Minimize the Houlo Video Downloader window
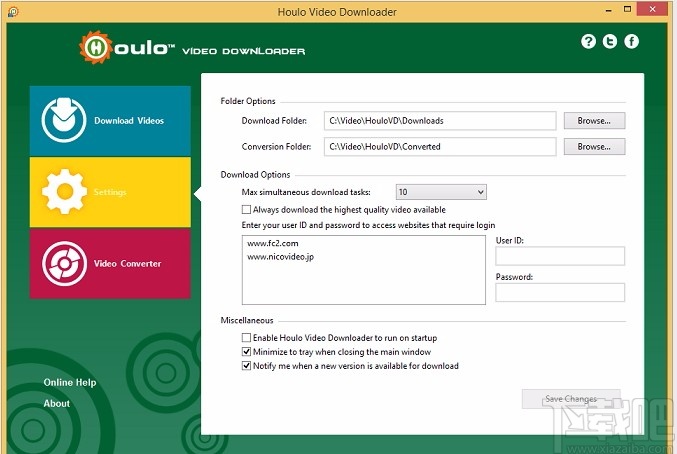Viewport: 677px width, 454px height. pyautogui.click(x=609, y=10)
